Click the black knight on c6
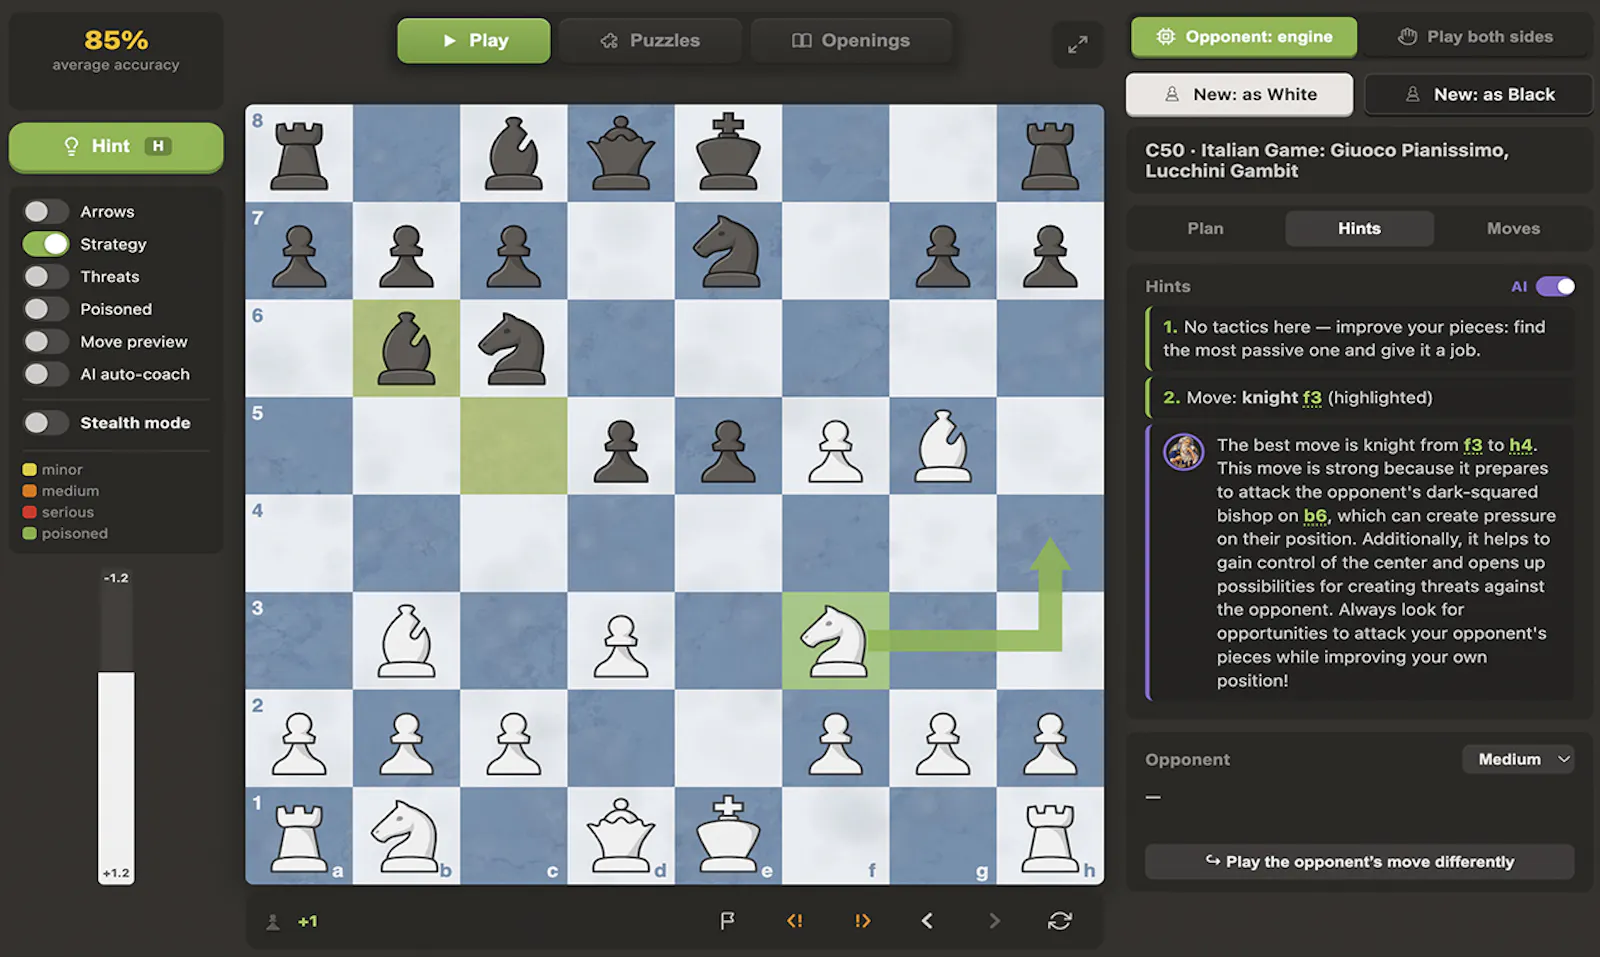The height and width of the screenshot is (957, 1600). 514,348
